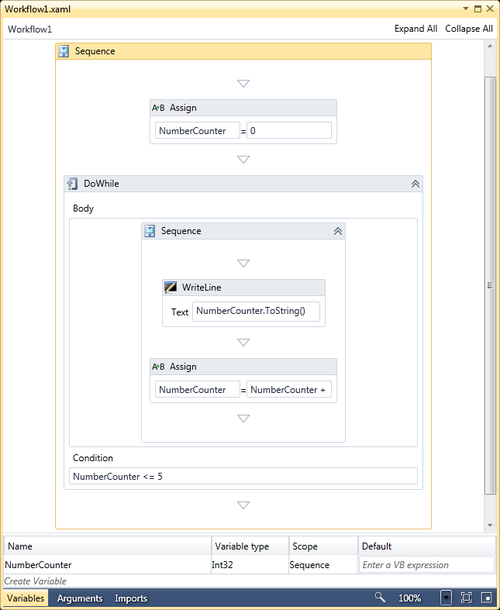Toggle the overview minimap icon
500x610 pixels.
(x=486, y=597)
